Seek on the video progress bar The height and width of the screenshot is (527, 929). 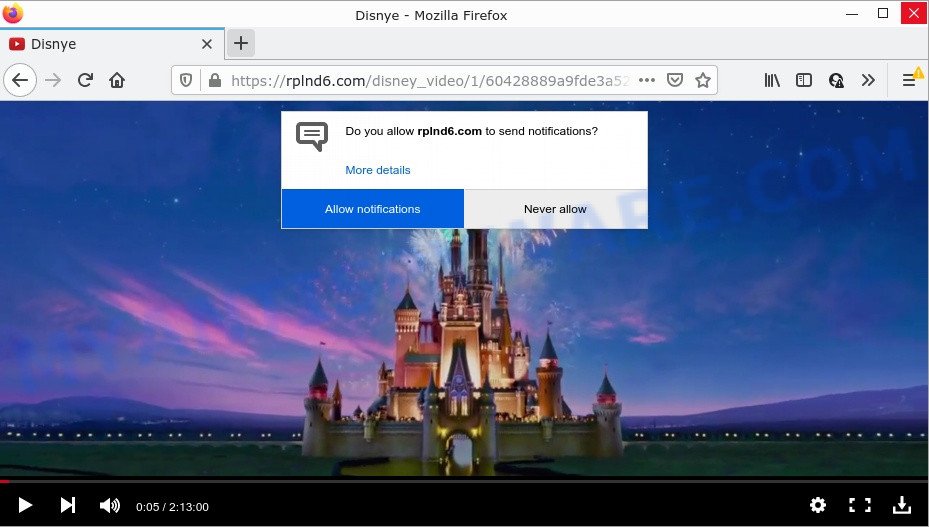point(464,481)
